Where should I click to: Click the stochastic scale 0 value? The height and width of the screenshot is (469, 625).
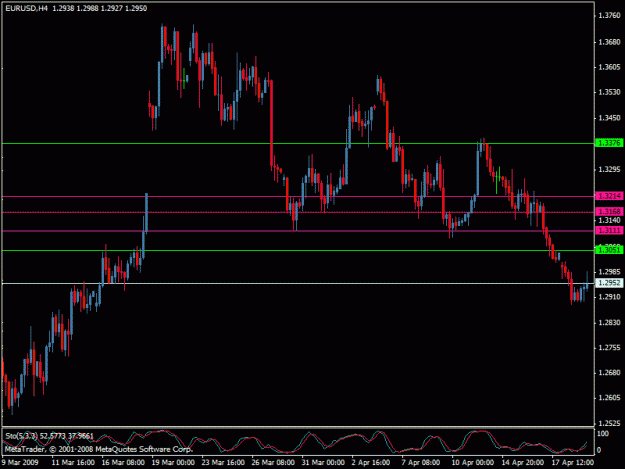coord(599,450)
